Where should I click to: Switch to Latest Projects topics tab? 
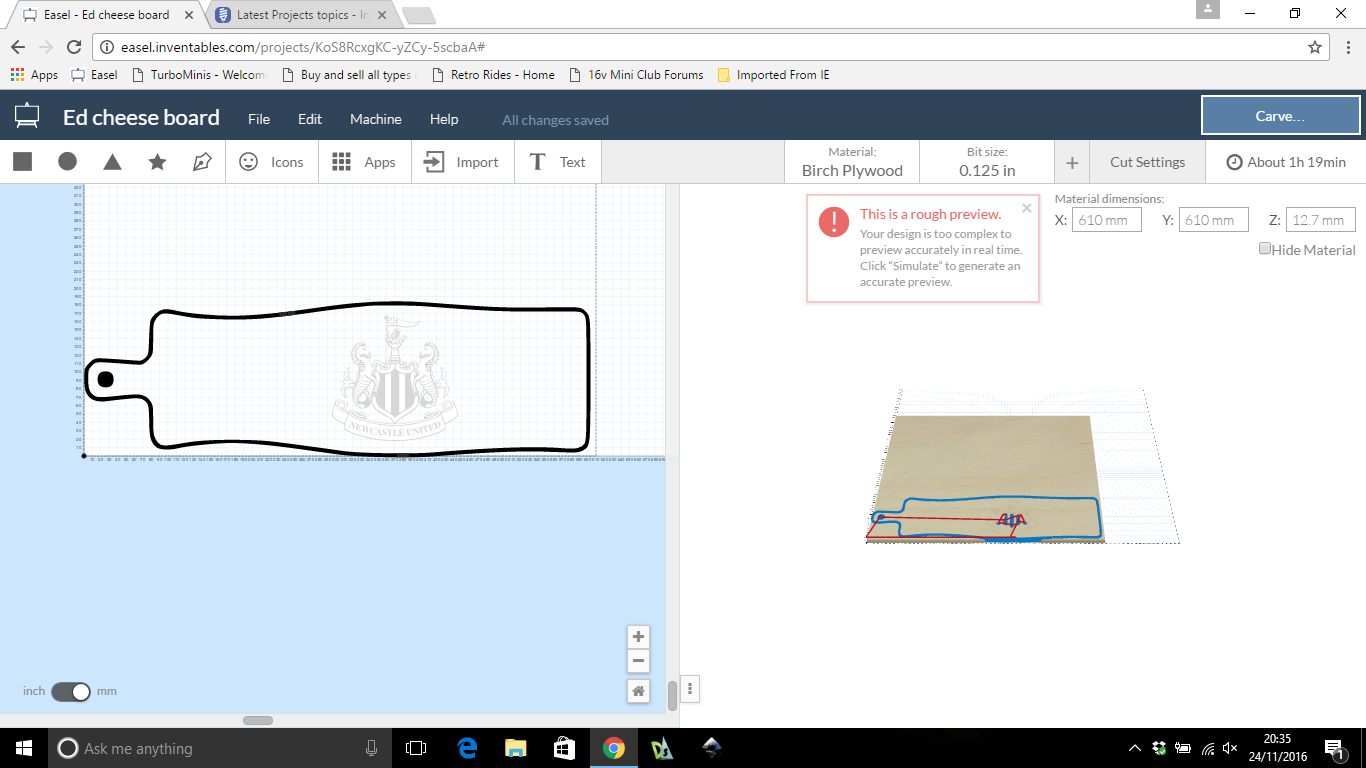pos(302,15)
